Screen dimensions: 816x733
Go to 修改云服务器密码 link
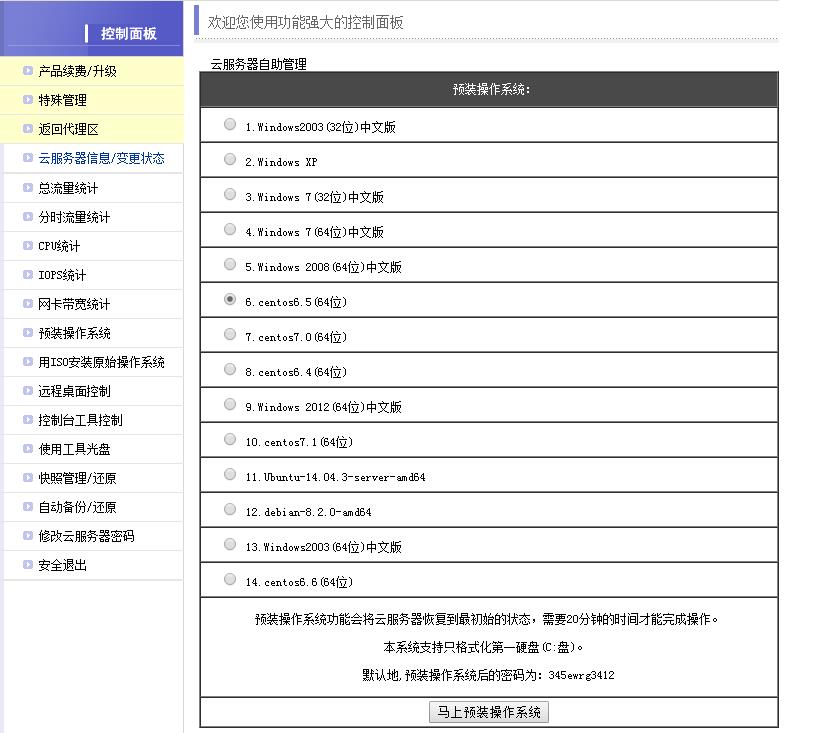coord(86,536)
